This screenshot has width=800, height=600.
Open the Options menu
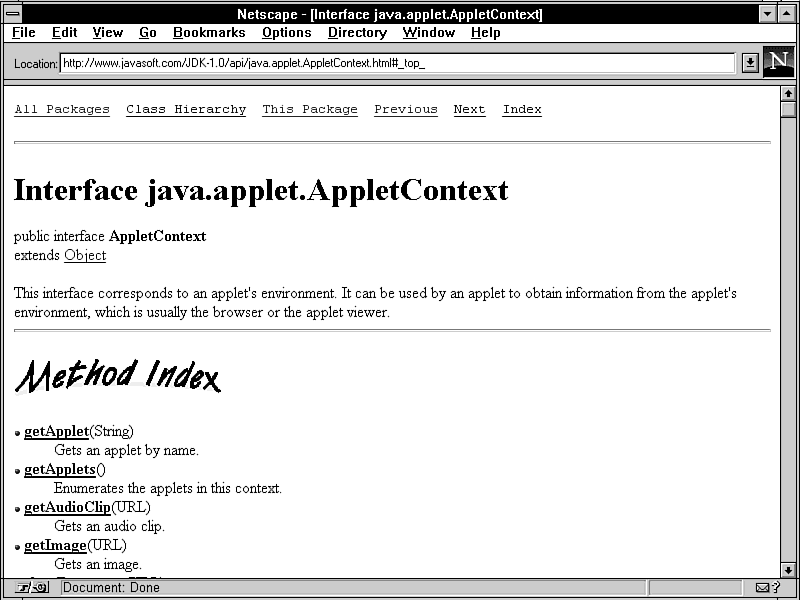287,33
